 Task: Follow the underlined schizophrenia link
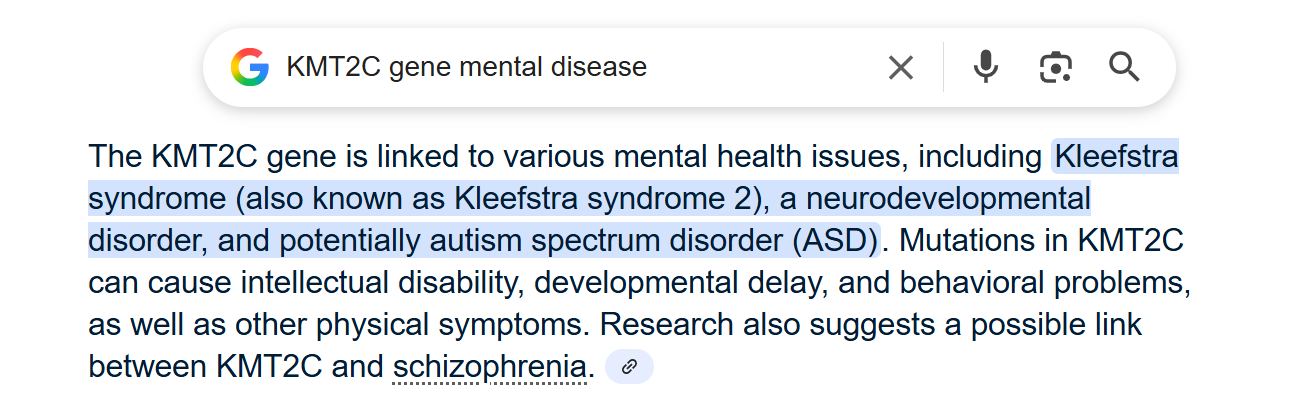[489, 368]
